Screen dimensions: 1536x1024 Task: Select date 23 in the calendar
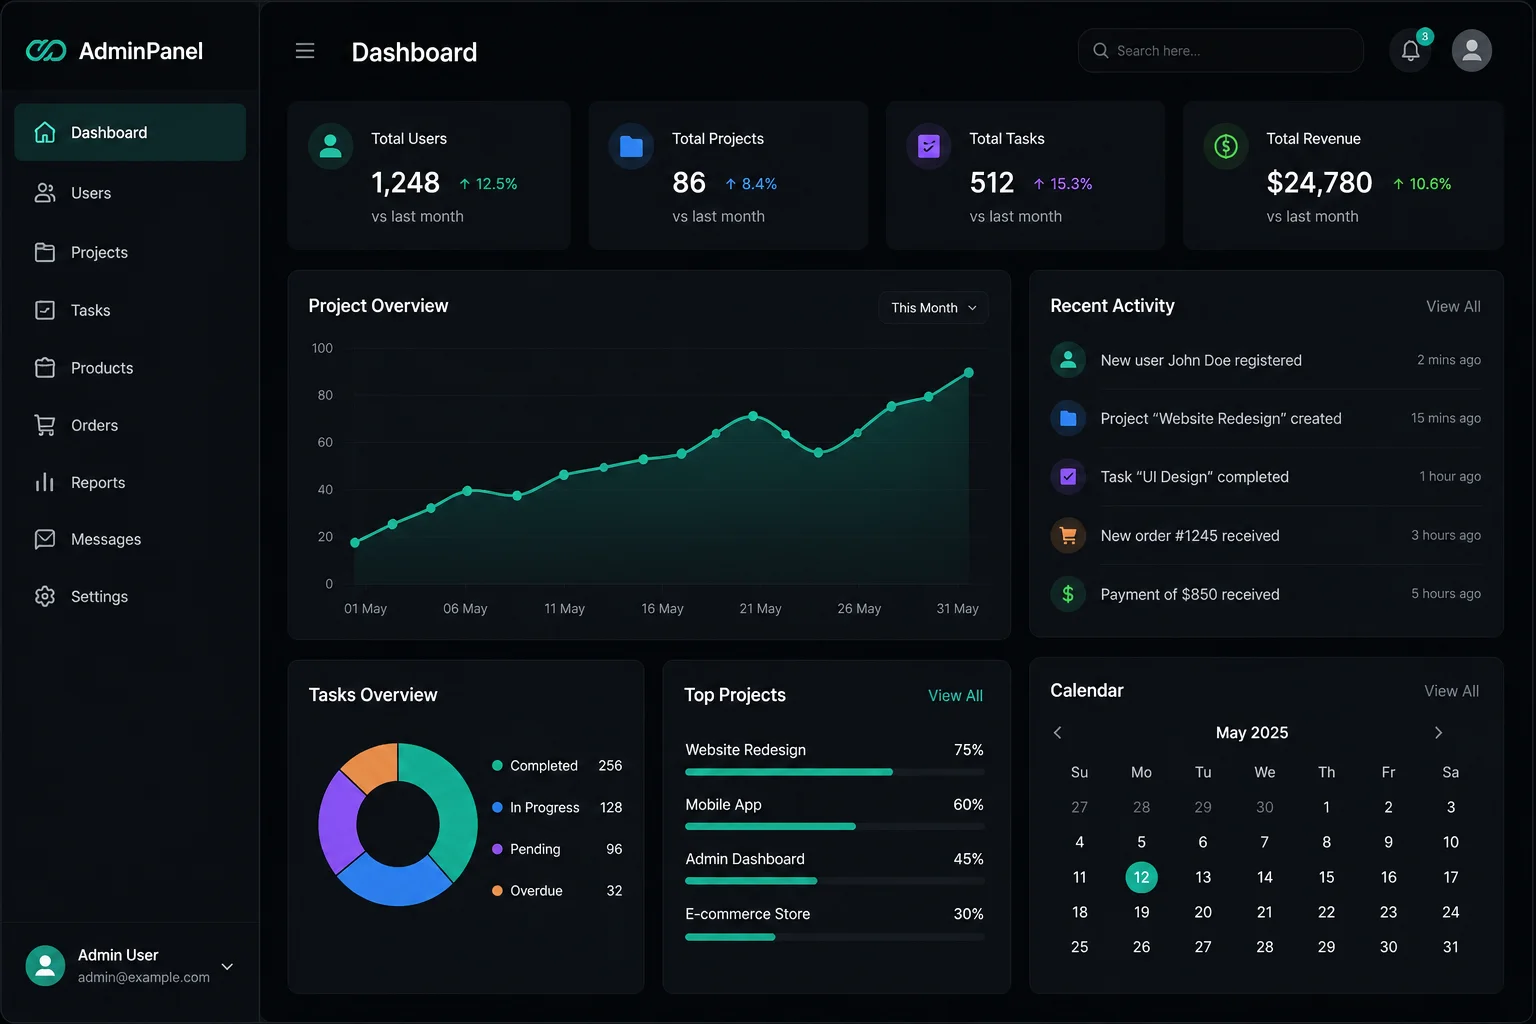click(x=1388, y=912)
